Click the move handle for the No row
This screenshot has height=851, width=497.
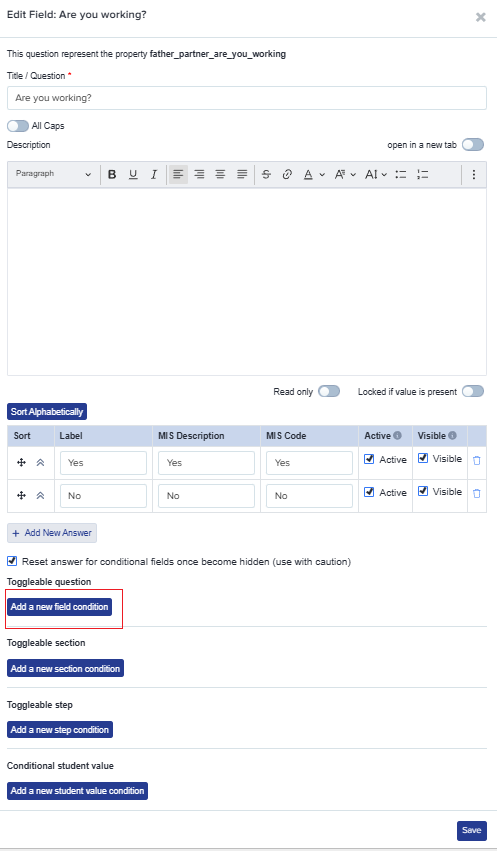point(22,496)
